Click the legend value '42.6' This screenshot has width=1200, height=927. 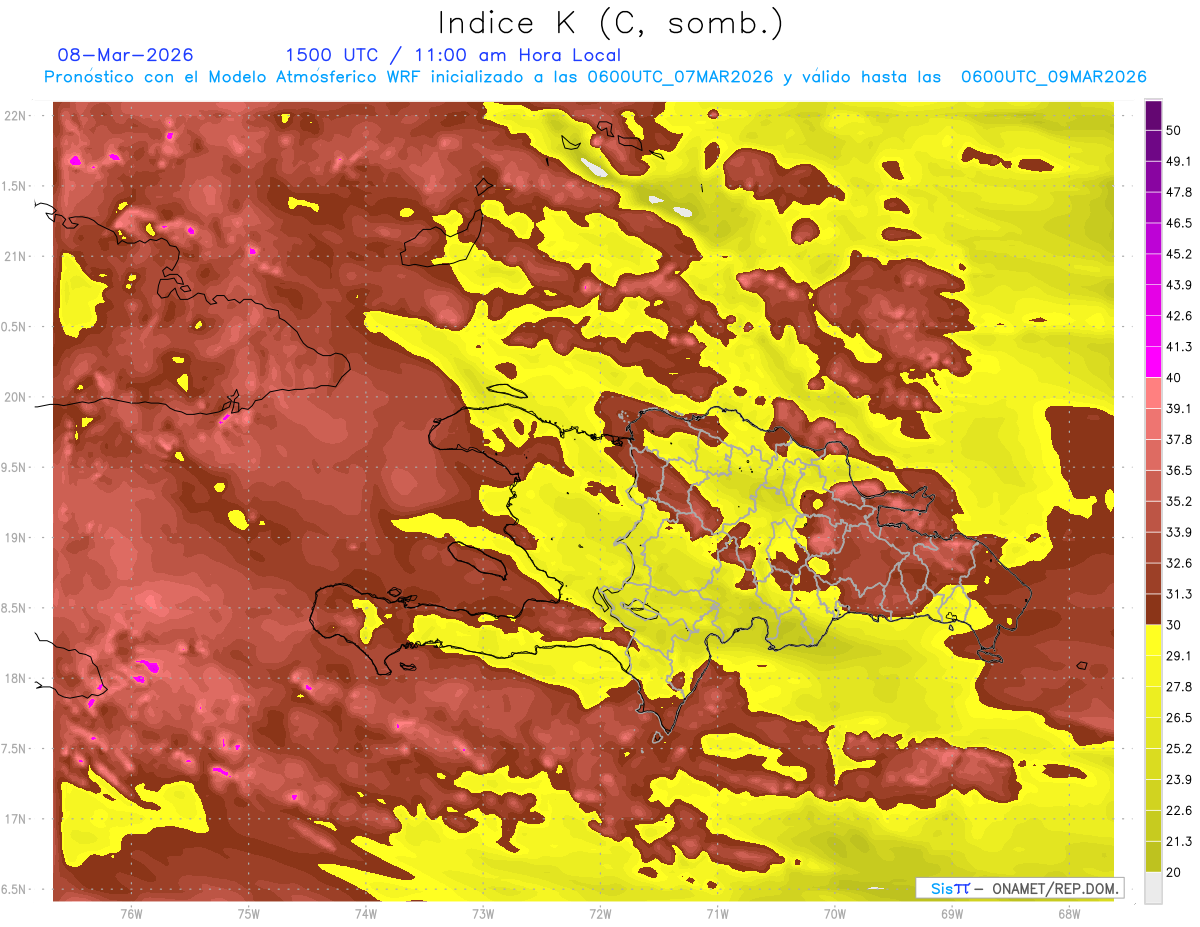[1178, 316]
